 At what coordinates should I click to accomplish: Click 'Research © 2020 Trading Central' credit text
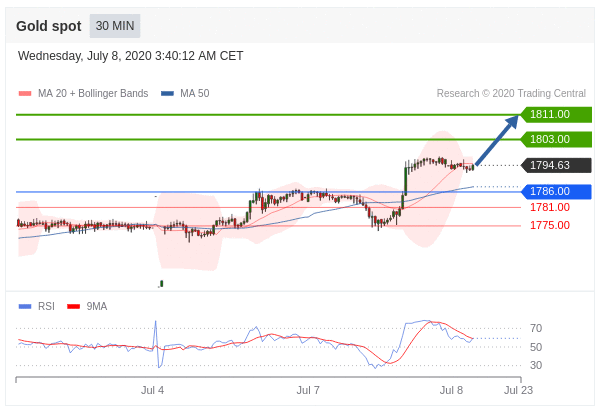pos(511,93)
